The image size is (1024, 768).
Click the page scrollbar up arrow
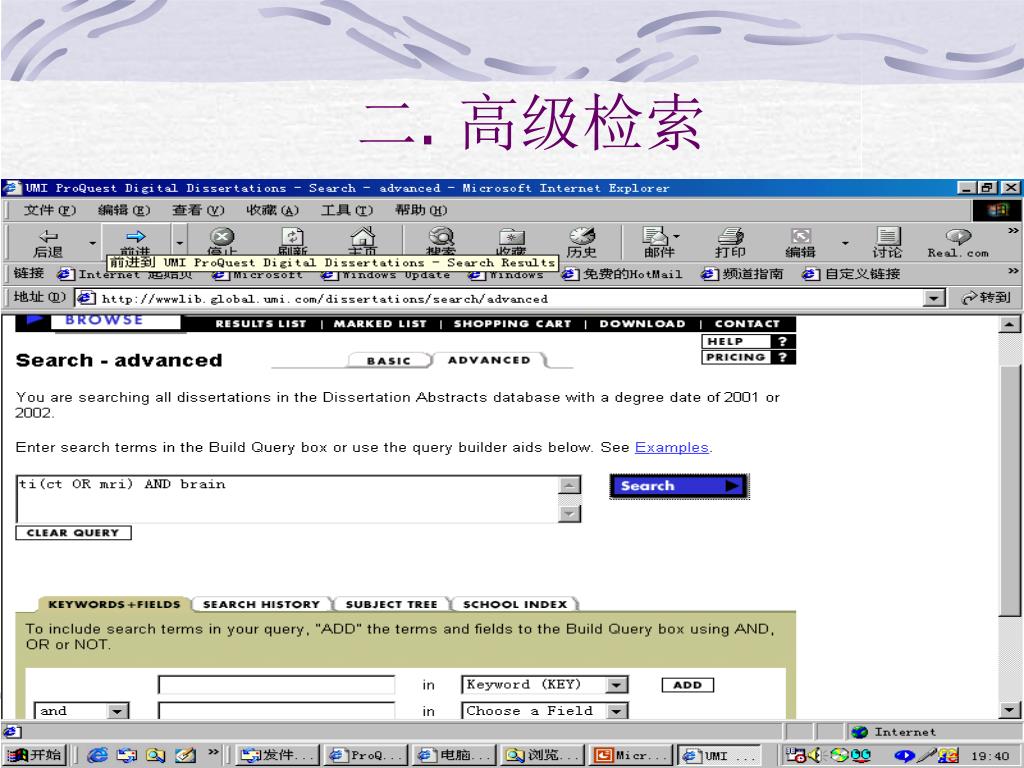click(1010, 323)
